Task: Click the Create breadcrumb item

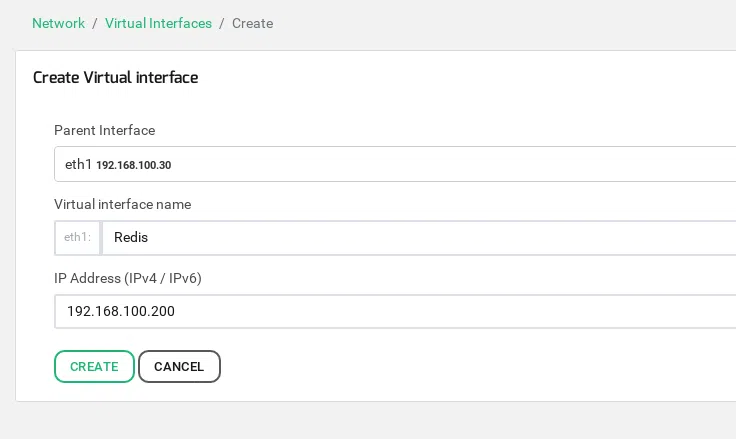Action: click(x=252, y=23)
